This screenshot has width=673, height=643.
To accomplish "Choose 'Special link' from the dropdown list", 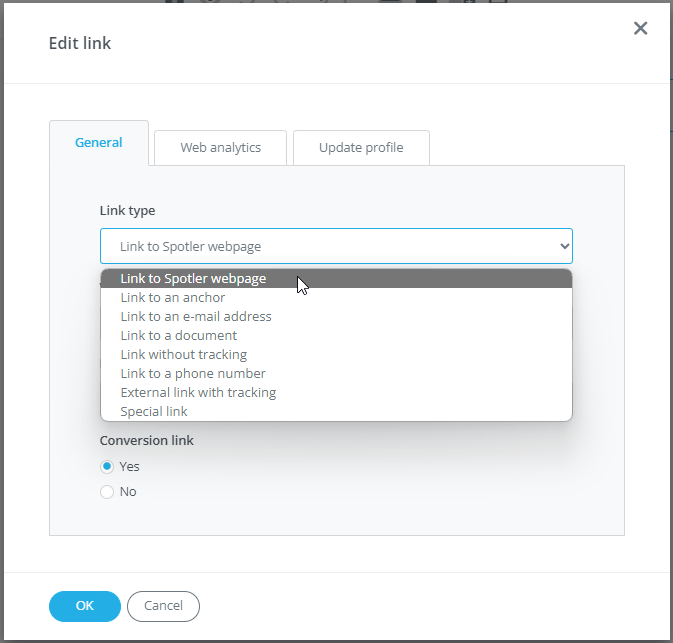I will [x=154, y=412].
